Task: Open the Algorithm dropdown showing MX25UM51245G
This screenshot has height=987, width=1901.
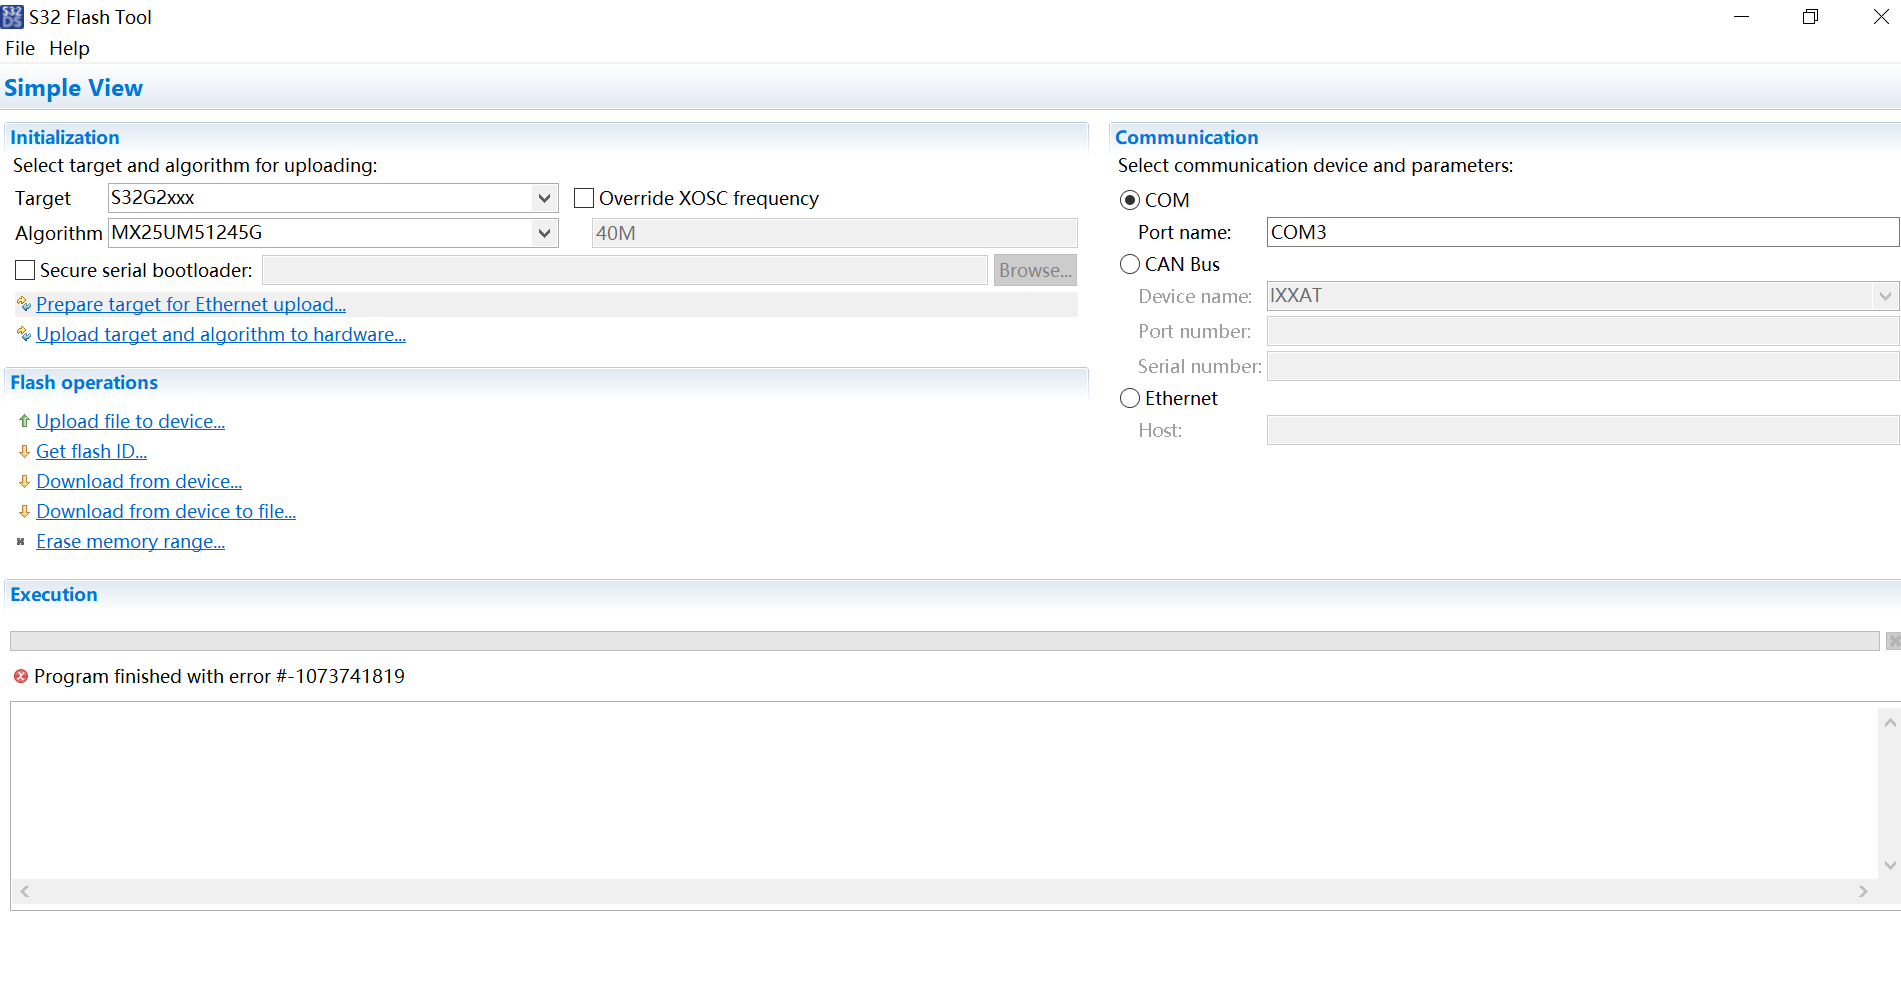Action: [x=544, y=233]
